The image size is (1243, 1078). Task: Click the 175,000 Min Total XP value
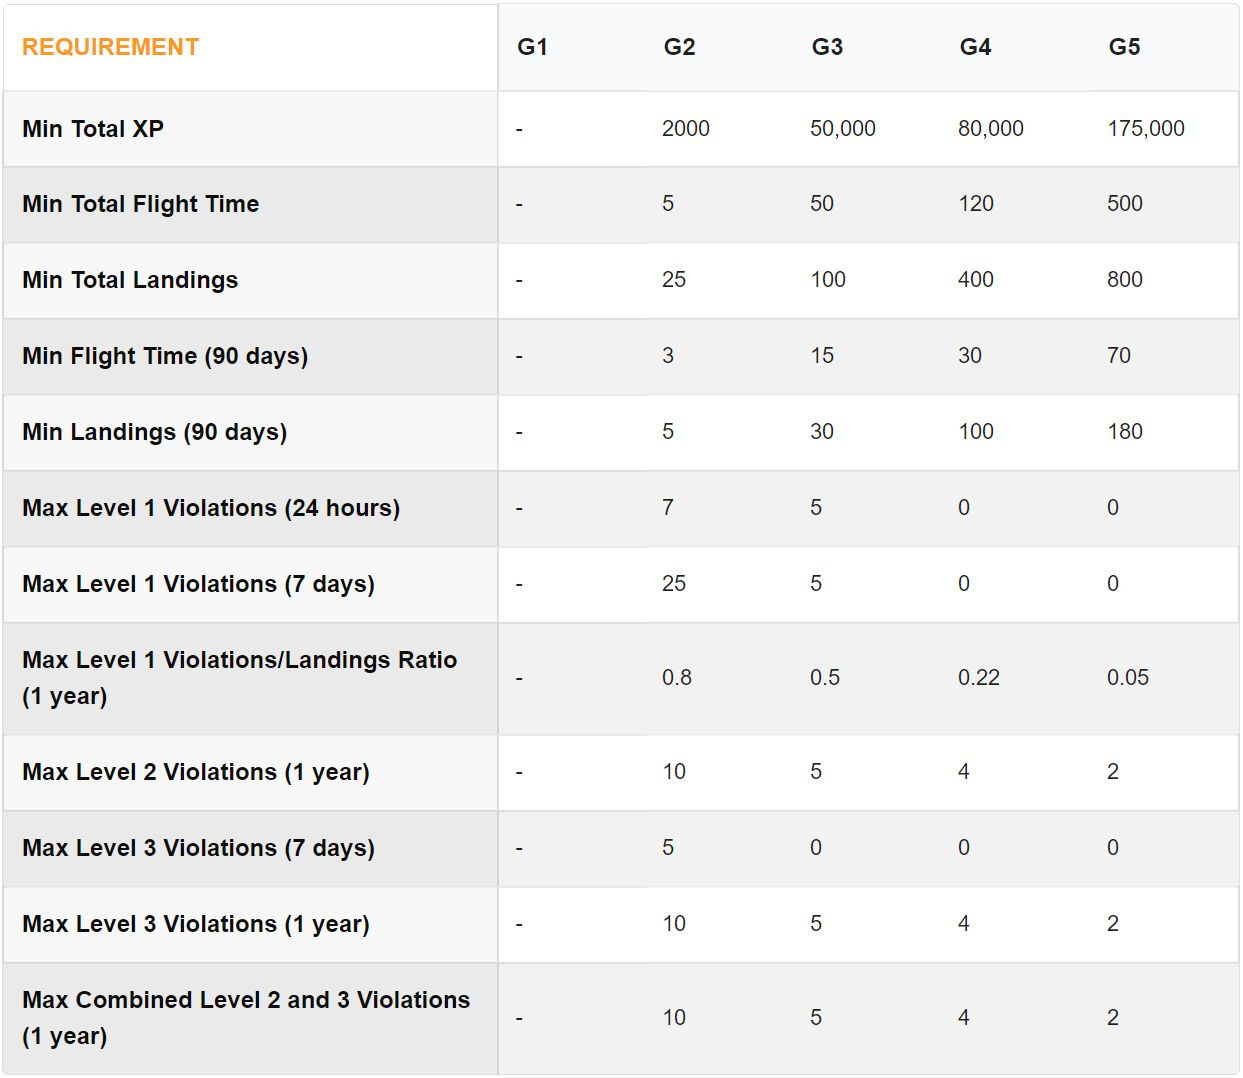[1146, 129]
